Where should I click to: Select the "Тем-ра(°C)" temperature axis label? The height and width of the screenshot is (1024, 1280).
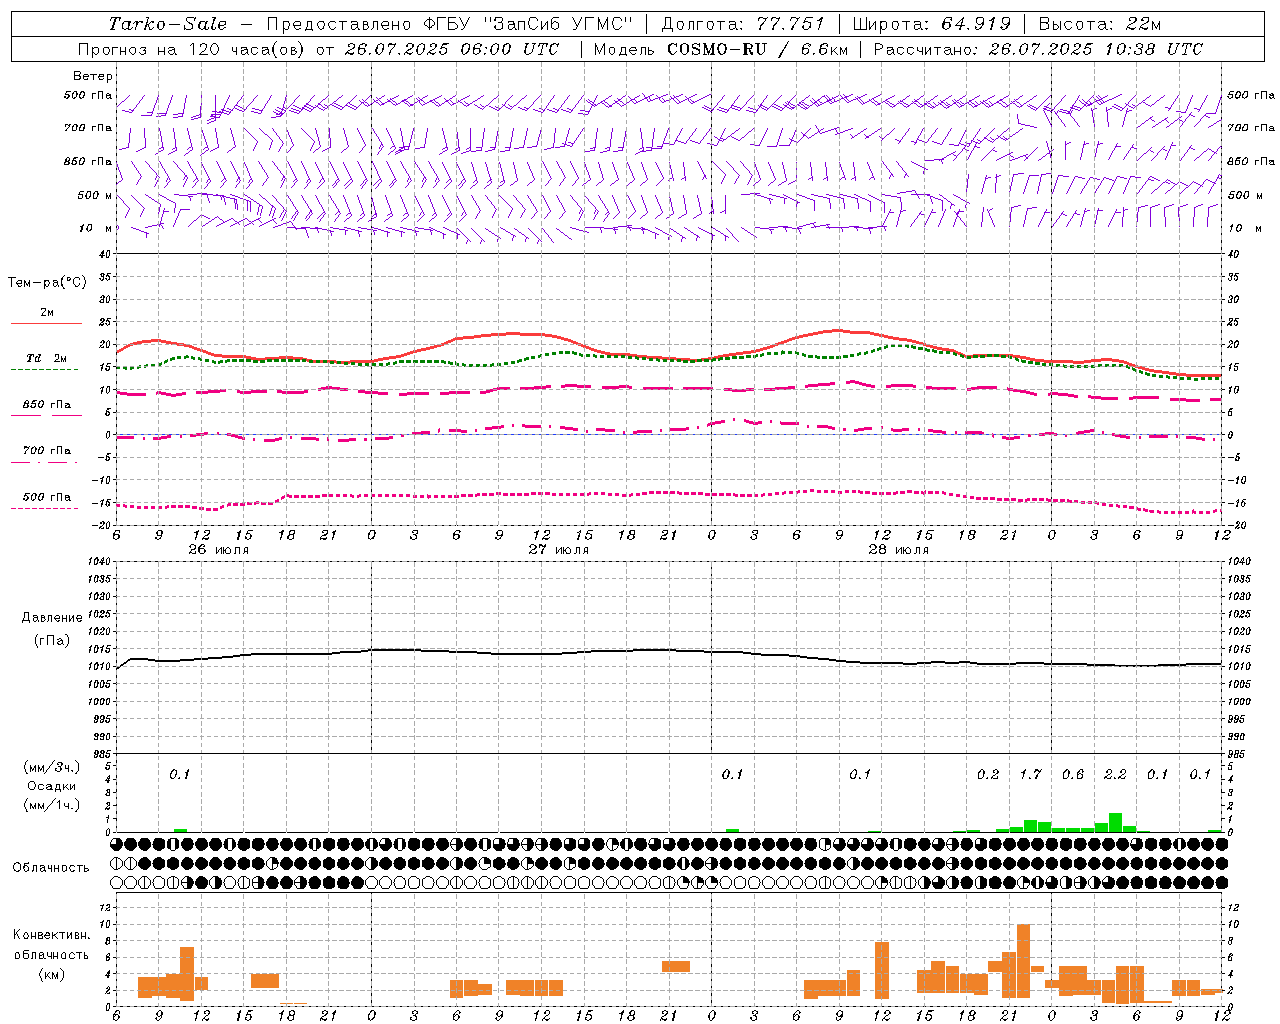tap(47, 283)
